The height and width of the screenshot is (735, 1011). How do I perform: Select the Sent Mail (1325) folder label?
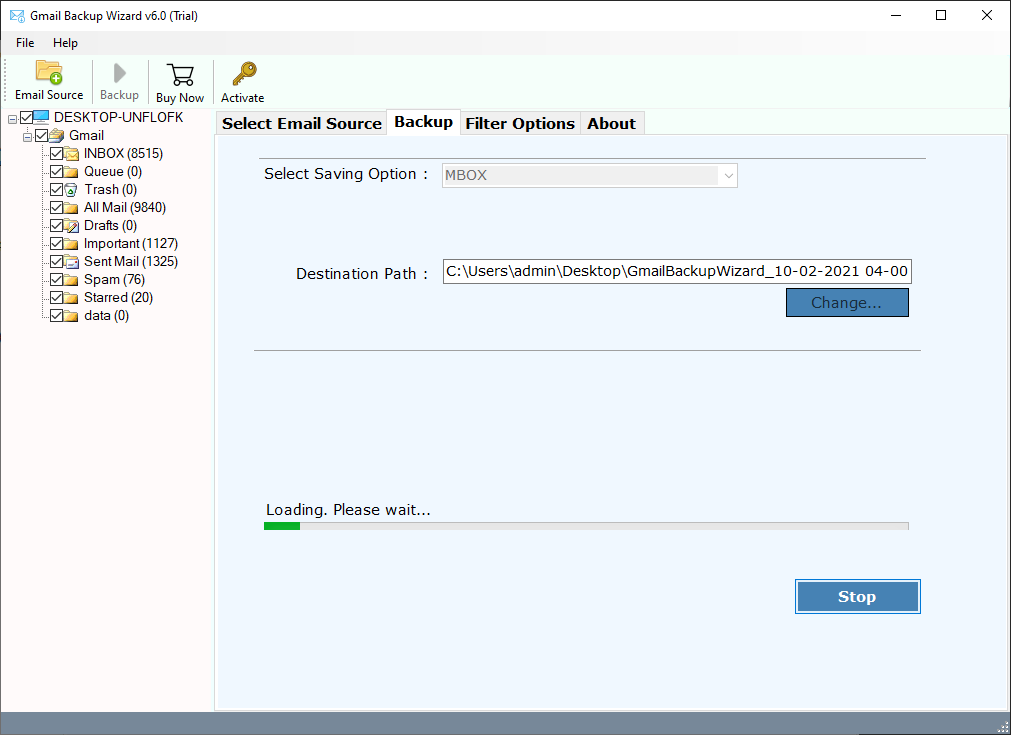pos(131,262)
